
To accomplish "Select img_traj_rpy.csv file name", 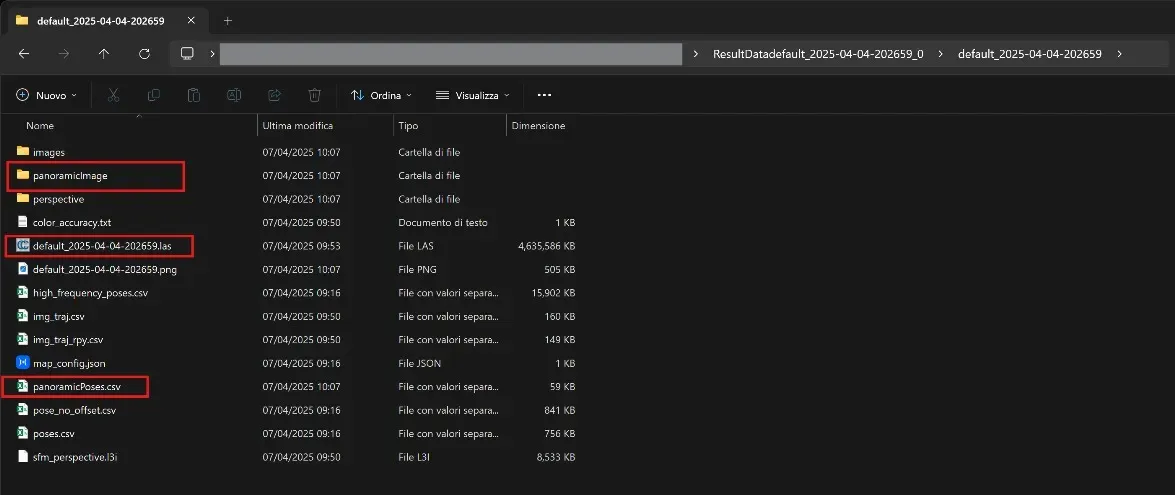I will click(68, 339).
